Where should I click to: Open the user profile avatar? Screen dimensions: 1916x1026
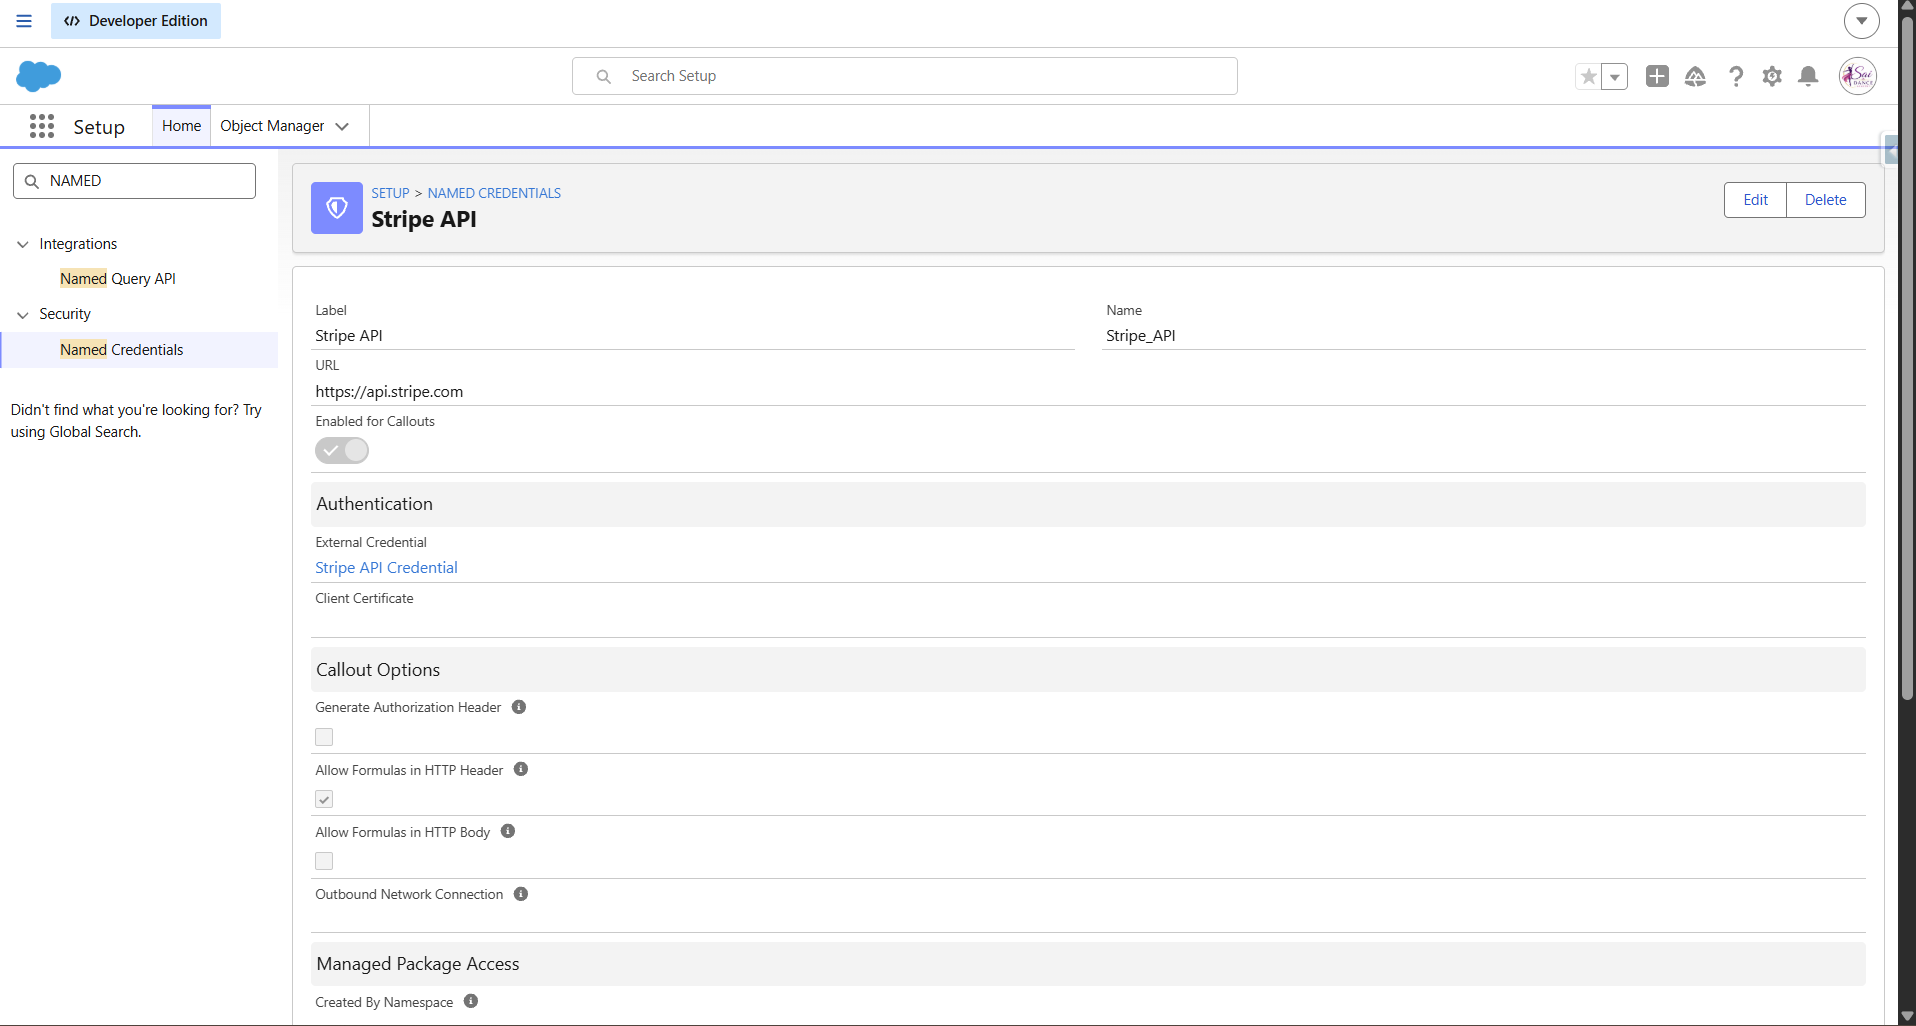[x=1858, y=76]
